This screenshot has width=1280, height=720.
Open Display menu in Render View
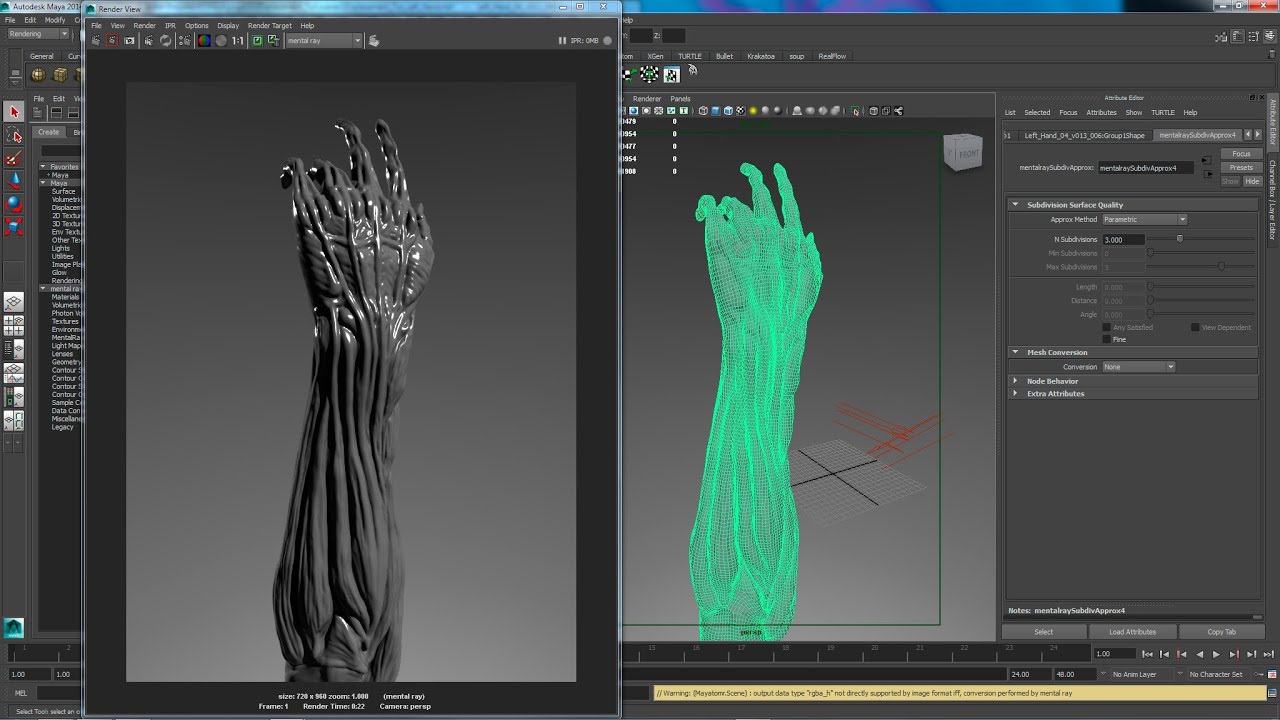point(228,25)
